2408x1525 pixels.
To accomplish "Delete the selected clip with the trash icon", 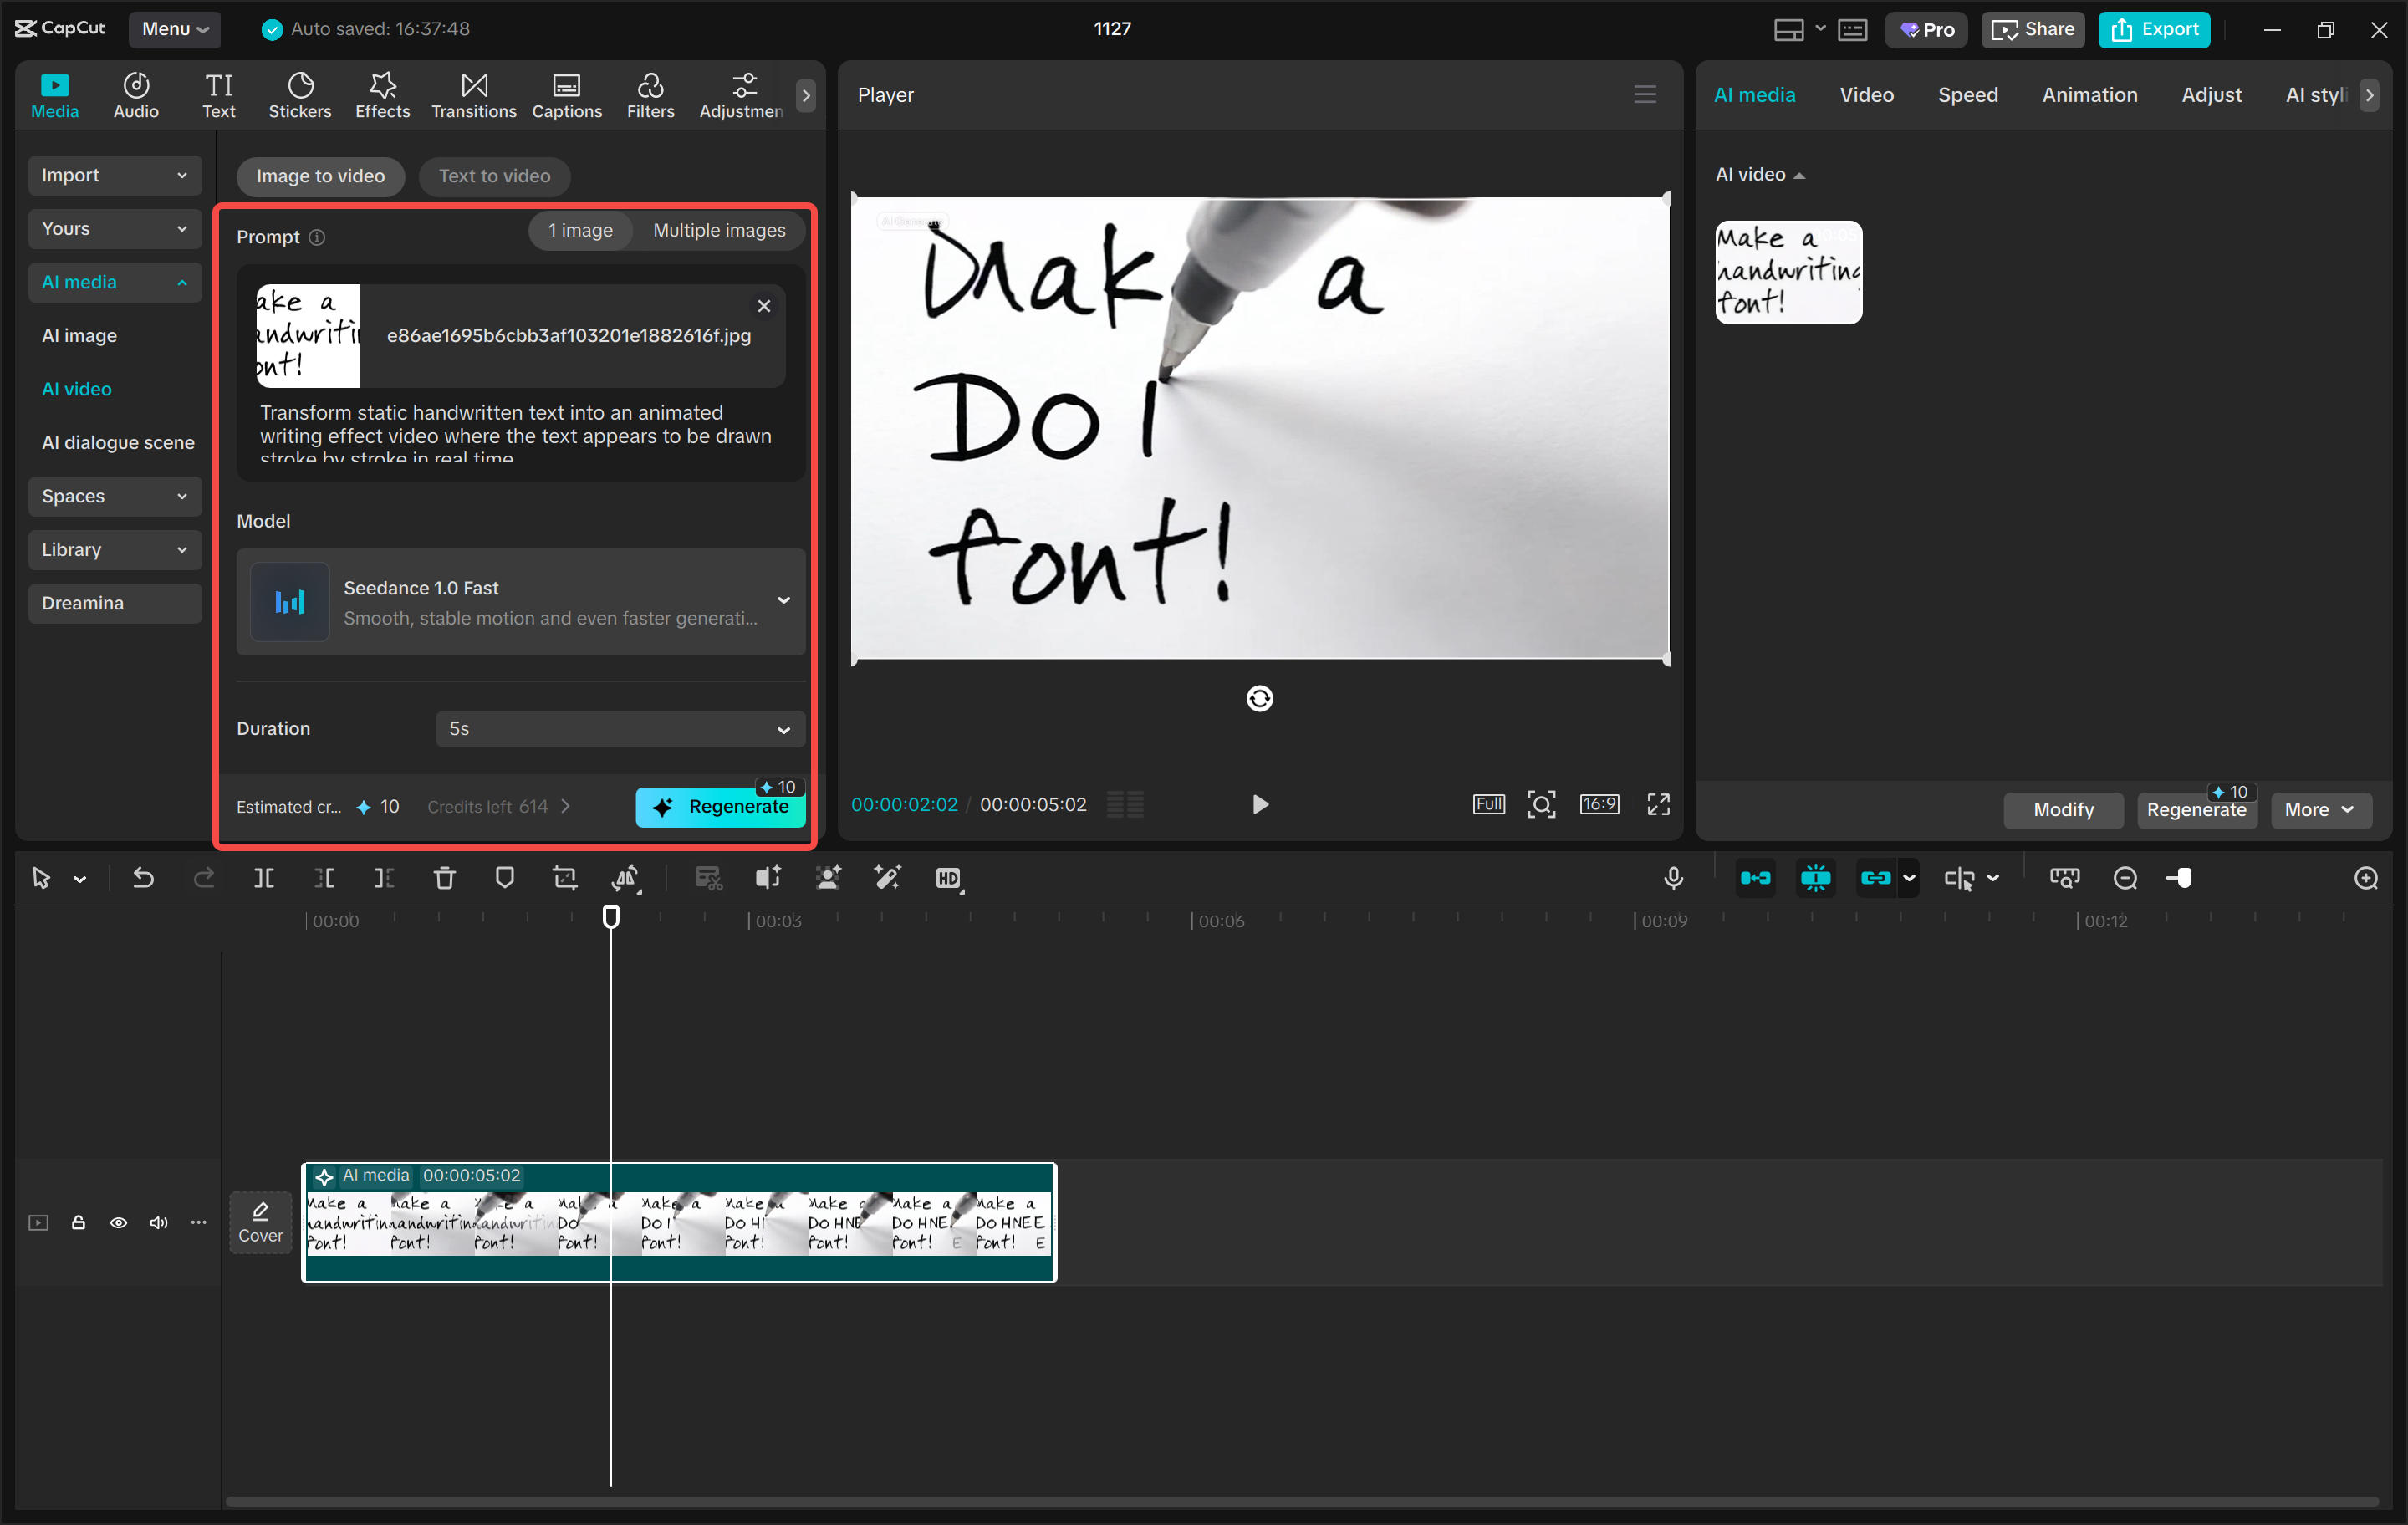I will tap(444, 877).
